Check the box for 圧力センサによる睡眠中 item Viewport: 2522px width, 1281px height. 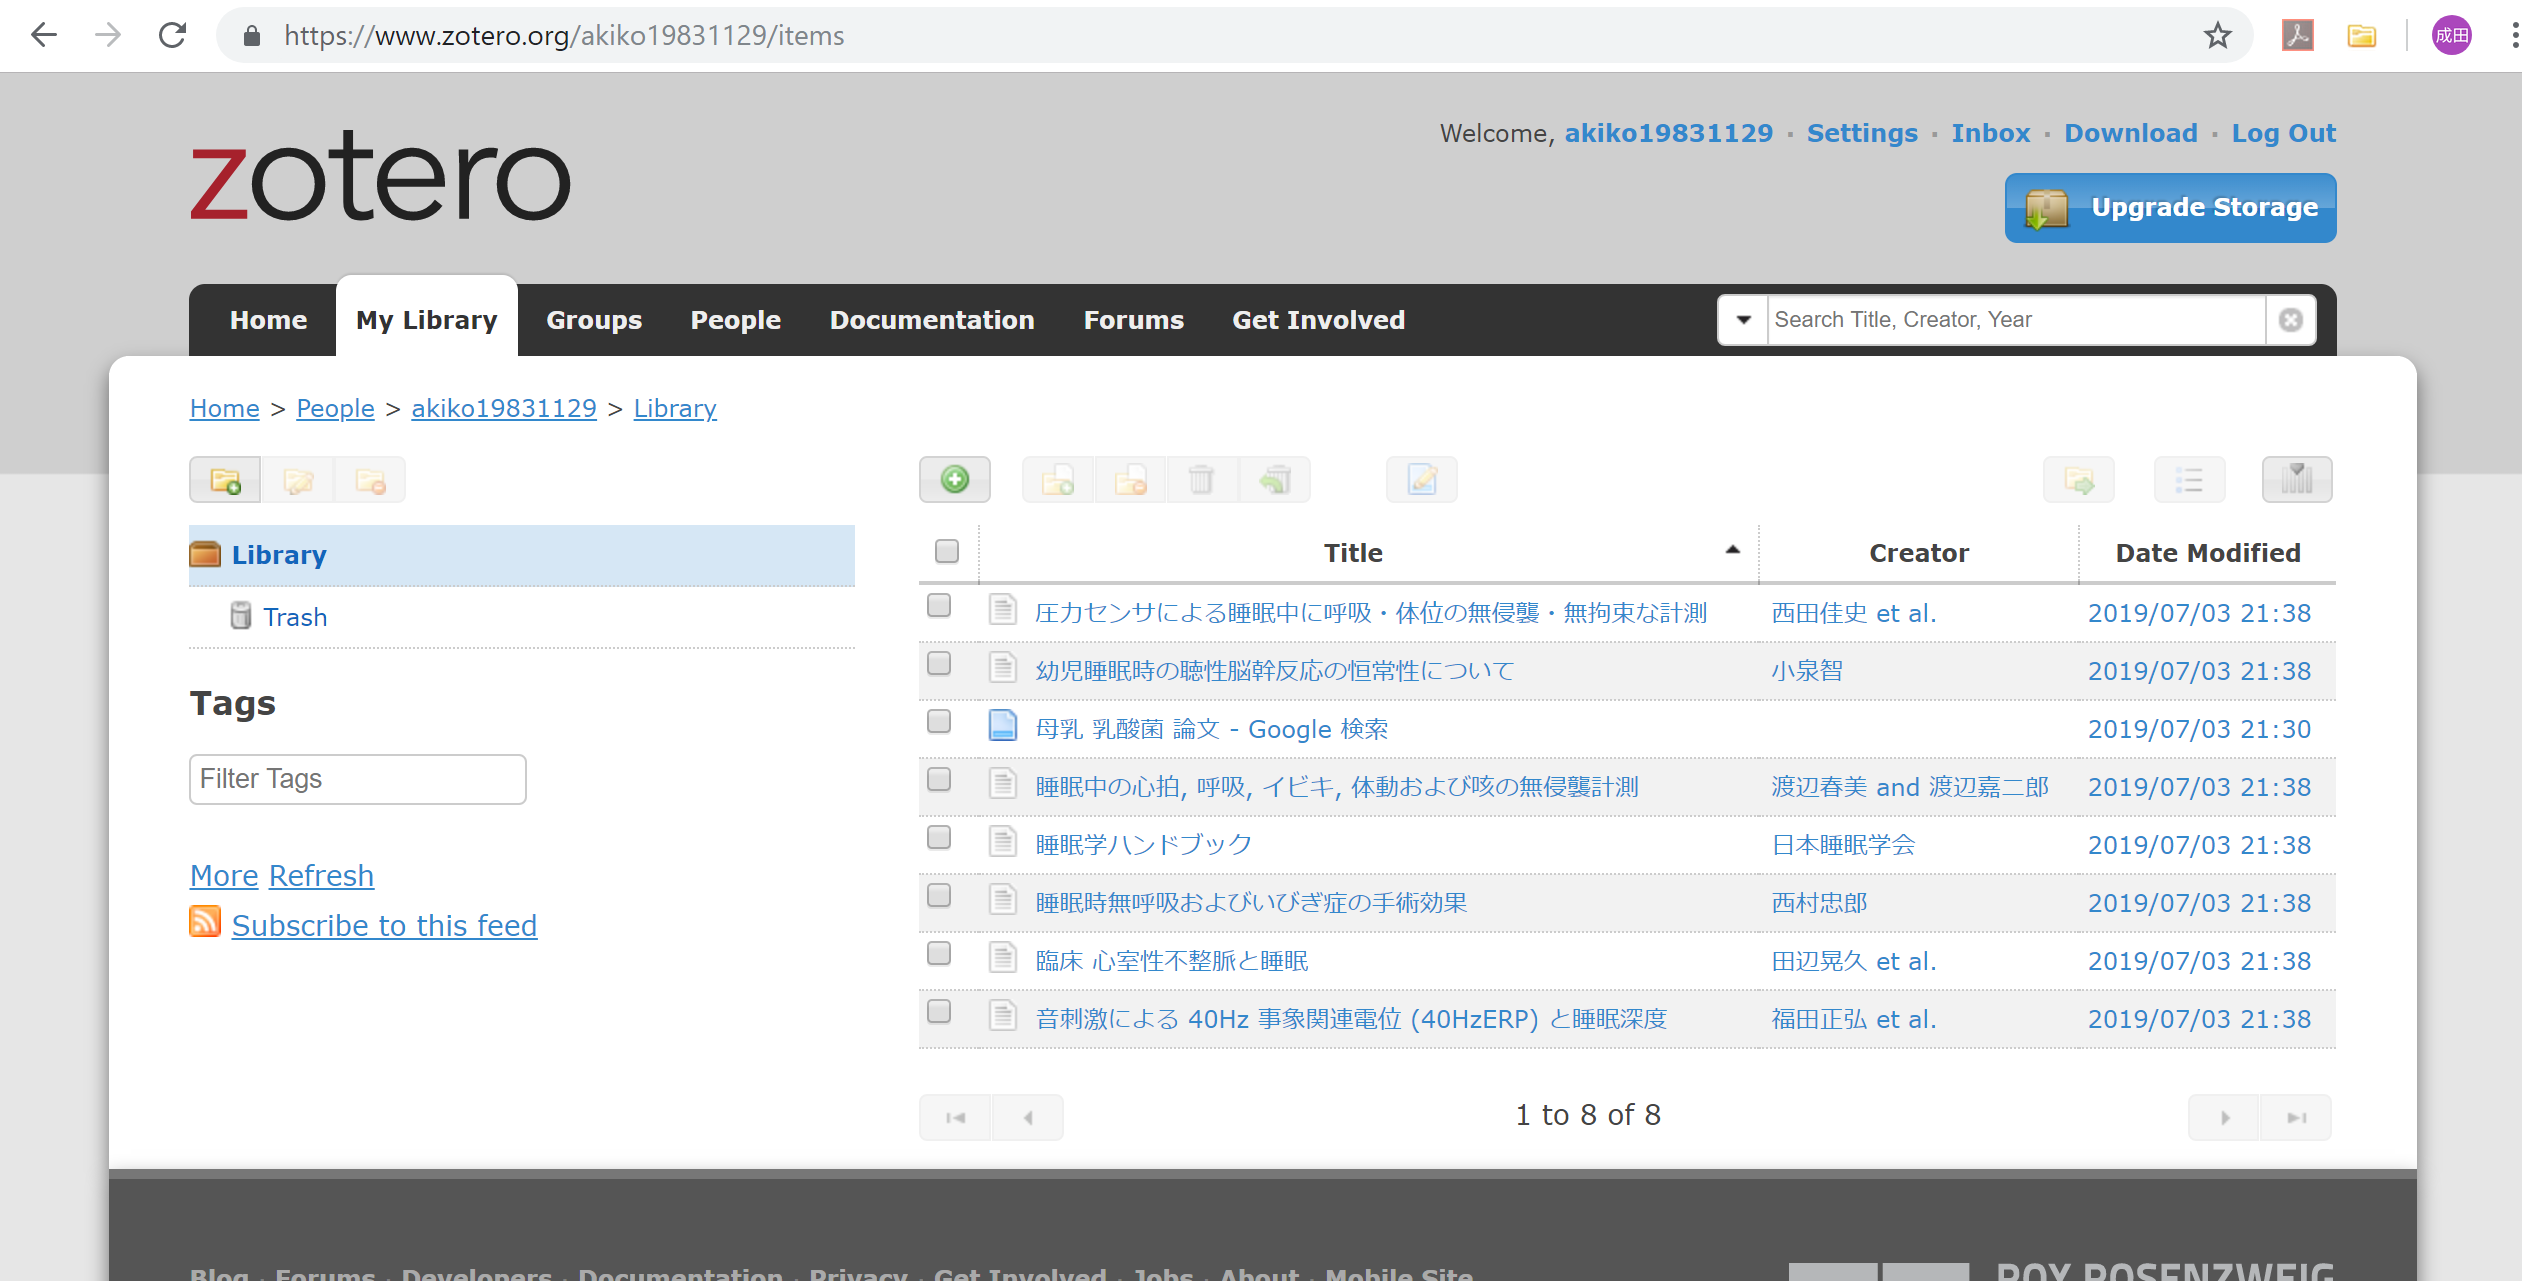pos(938,605)
